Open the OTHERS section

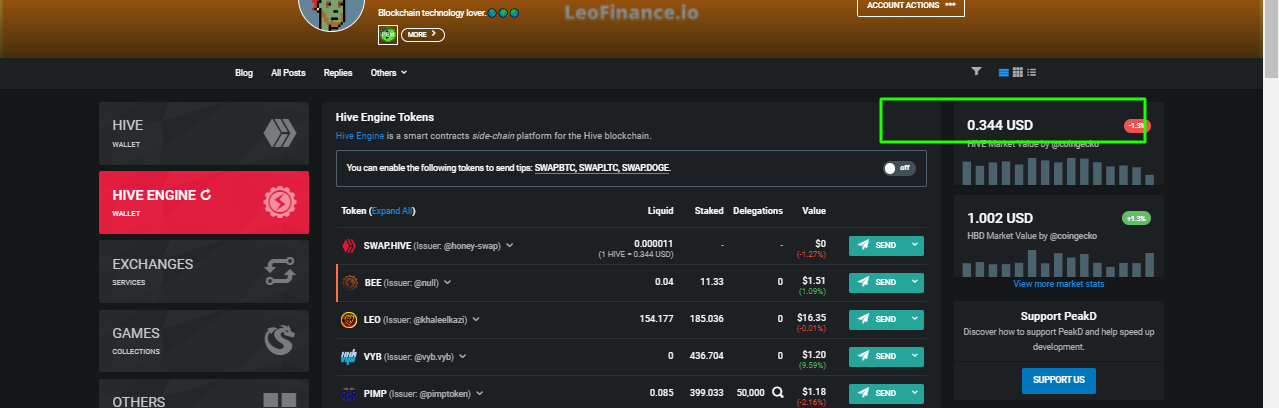tap(204, 394)
